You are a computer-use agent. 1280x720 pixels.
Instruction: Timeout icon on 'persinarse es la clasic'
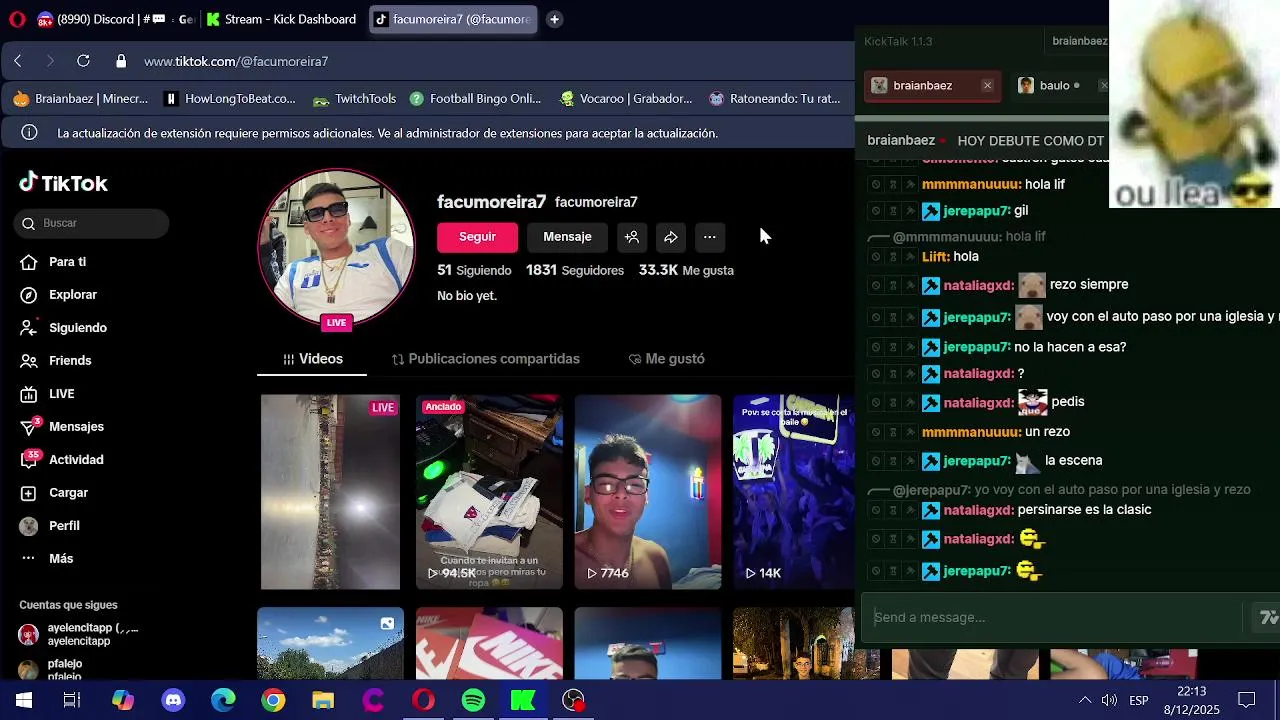pyautogui.click(x=893, y=510)
